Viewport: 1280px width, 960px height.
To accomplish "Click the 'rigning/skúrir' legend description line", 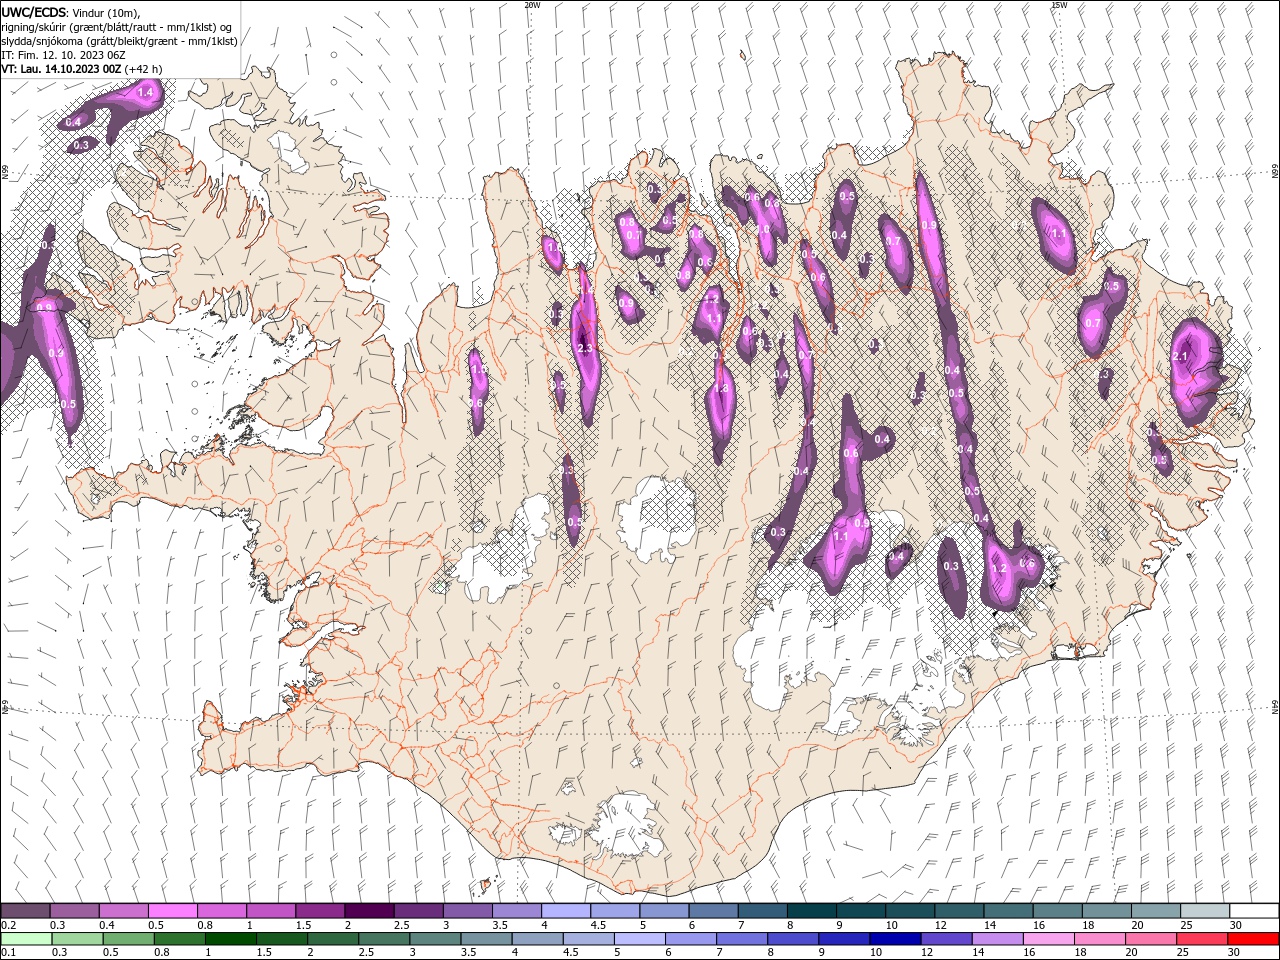I will point(117,27).
